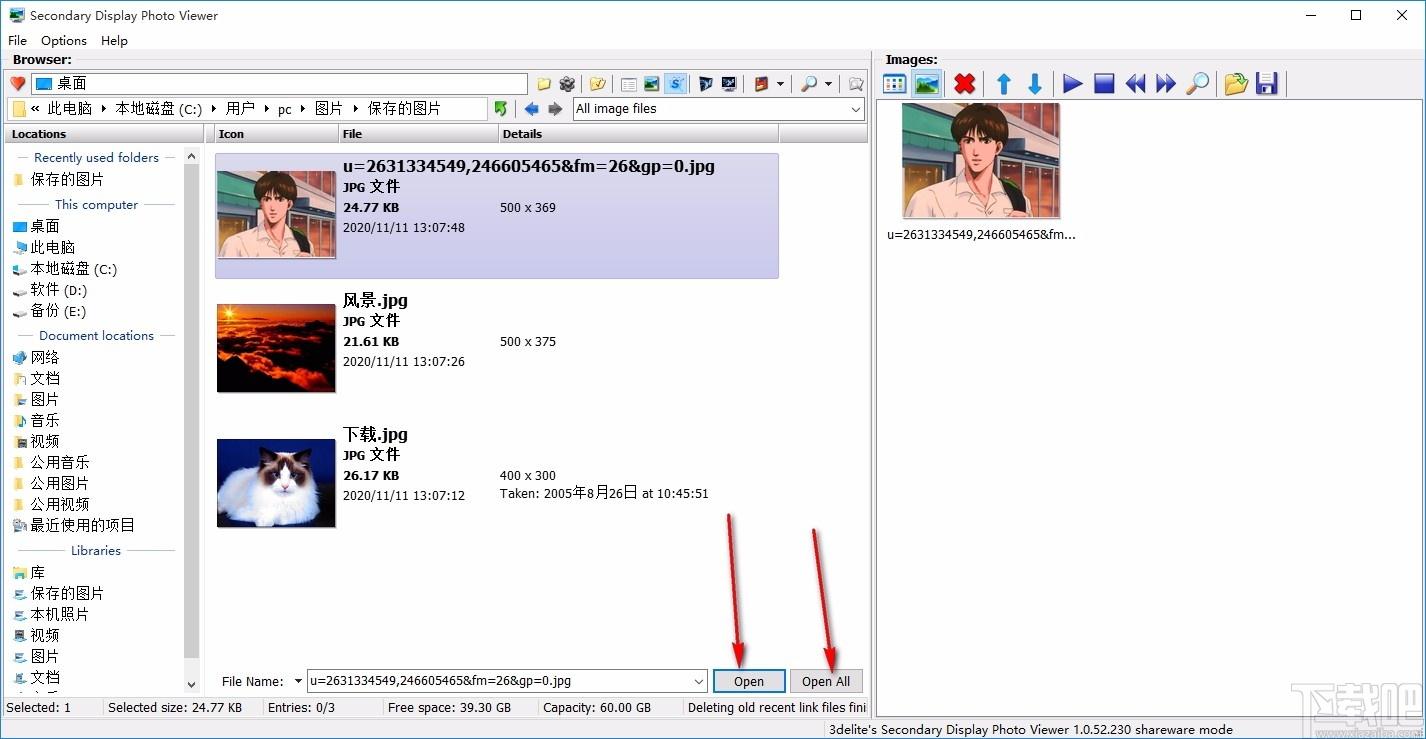Viewport: 1426px width, 739px height.
Task: Expand the File Name combo box arrow
Action: (x=699, y=681)
